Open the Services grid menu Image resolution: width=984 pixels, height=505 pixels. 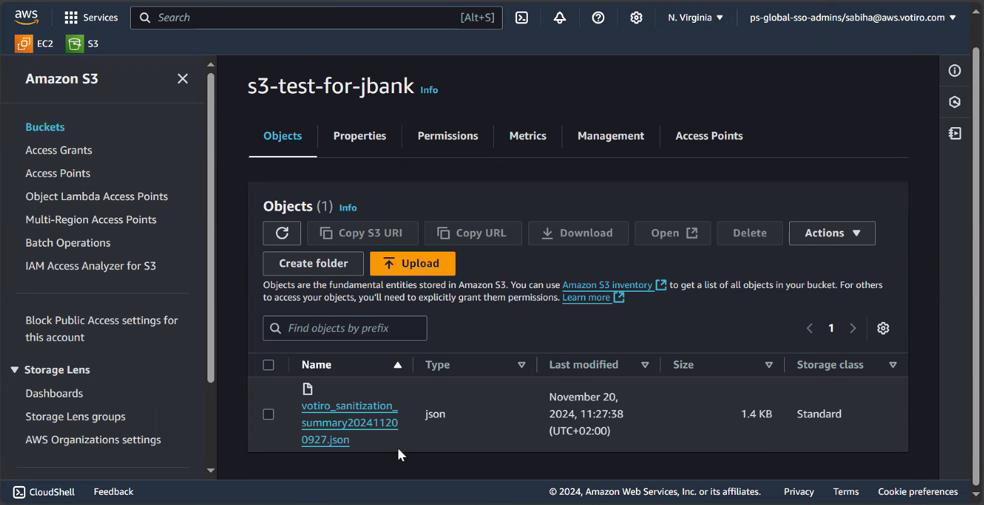pos(91,18)
